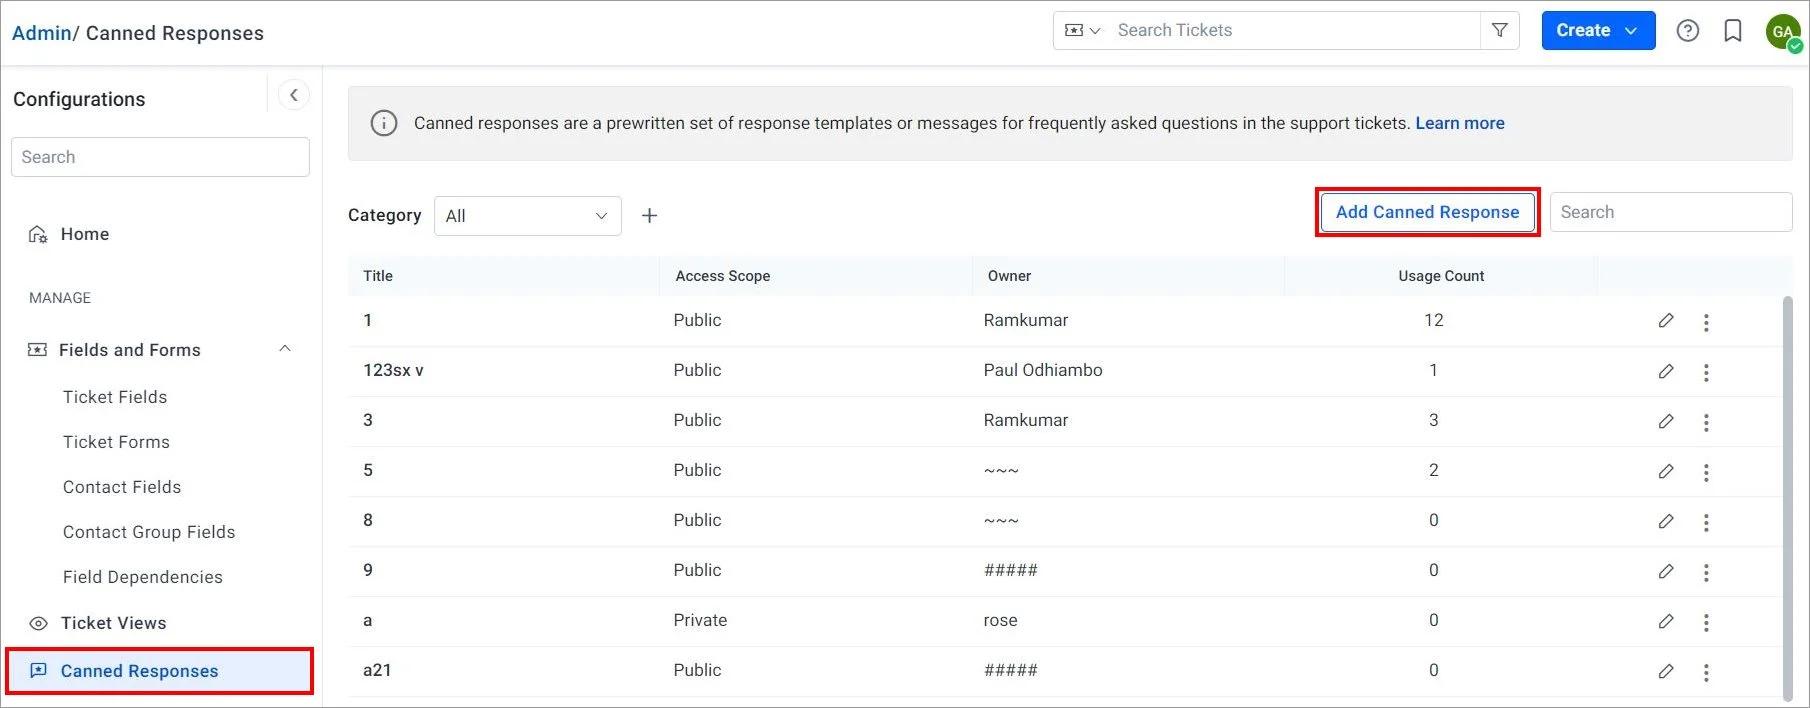Click the Add Canned Response button
The width and height of the screenshot is (1810, 708).
1427,212
